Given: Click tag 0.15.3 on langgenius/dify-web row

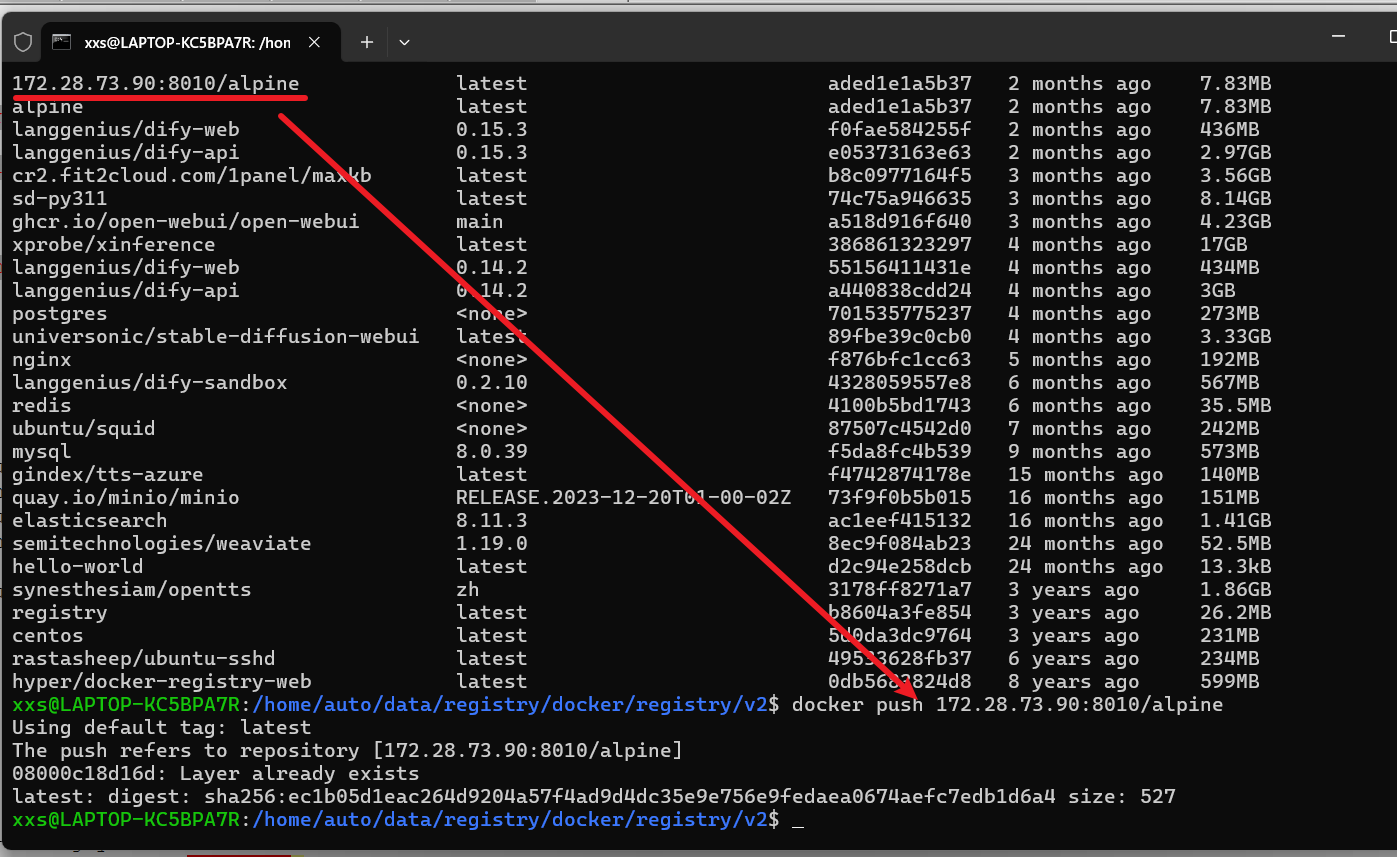Looking at the screenshot, I should tap(491, 130).
